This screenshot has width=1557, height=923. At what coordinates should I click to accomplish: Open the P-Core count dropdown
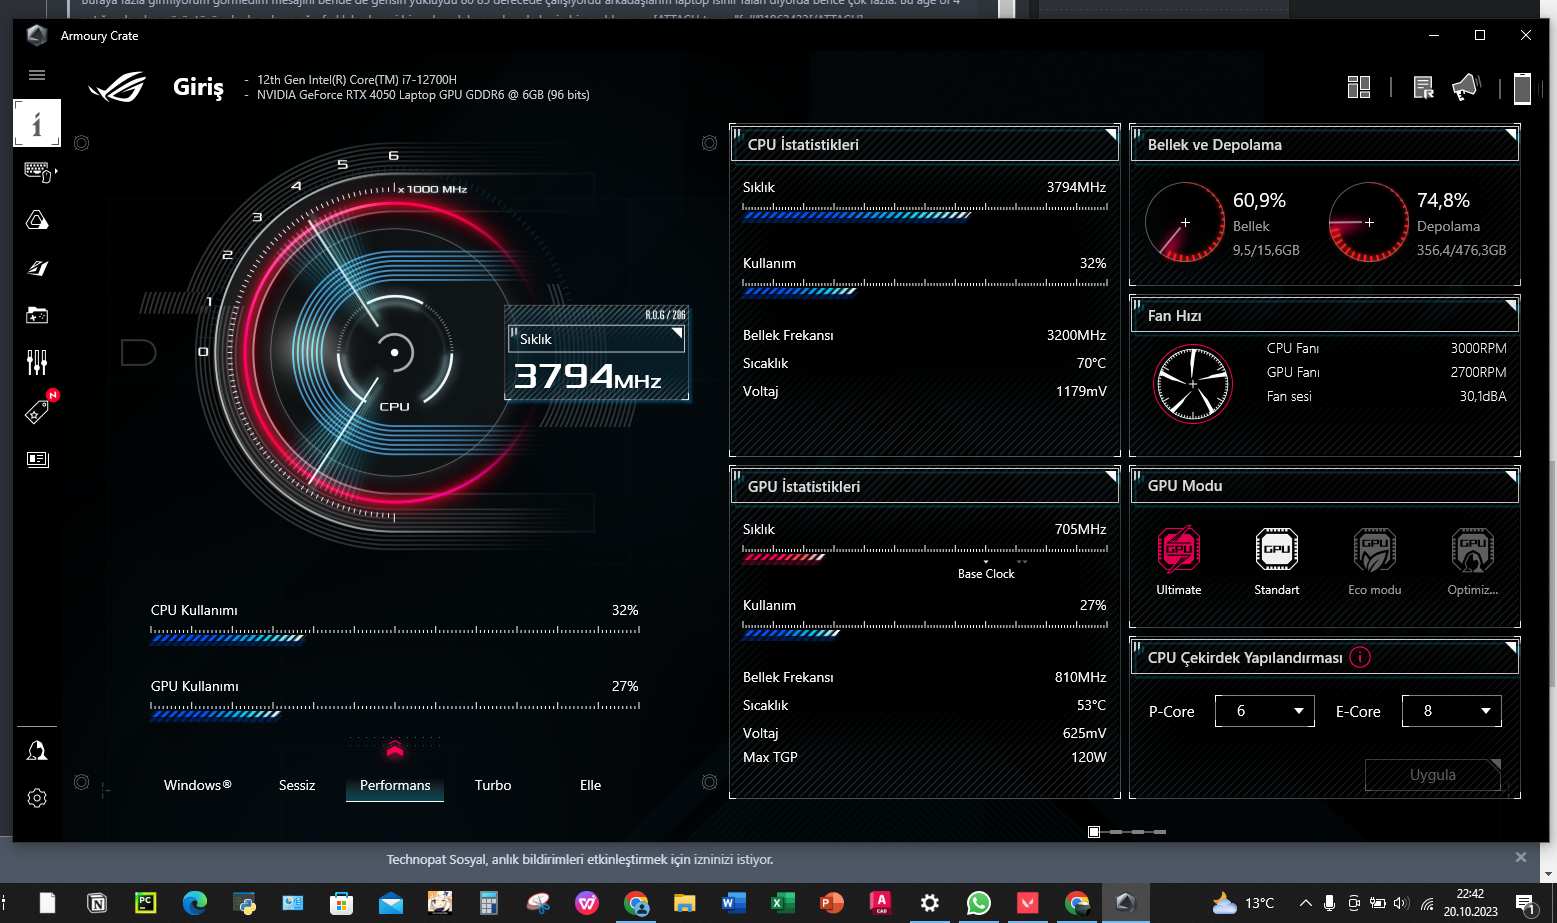(1265, 711)
